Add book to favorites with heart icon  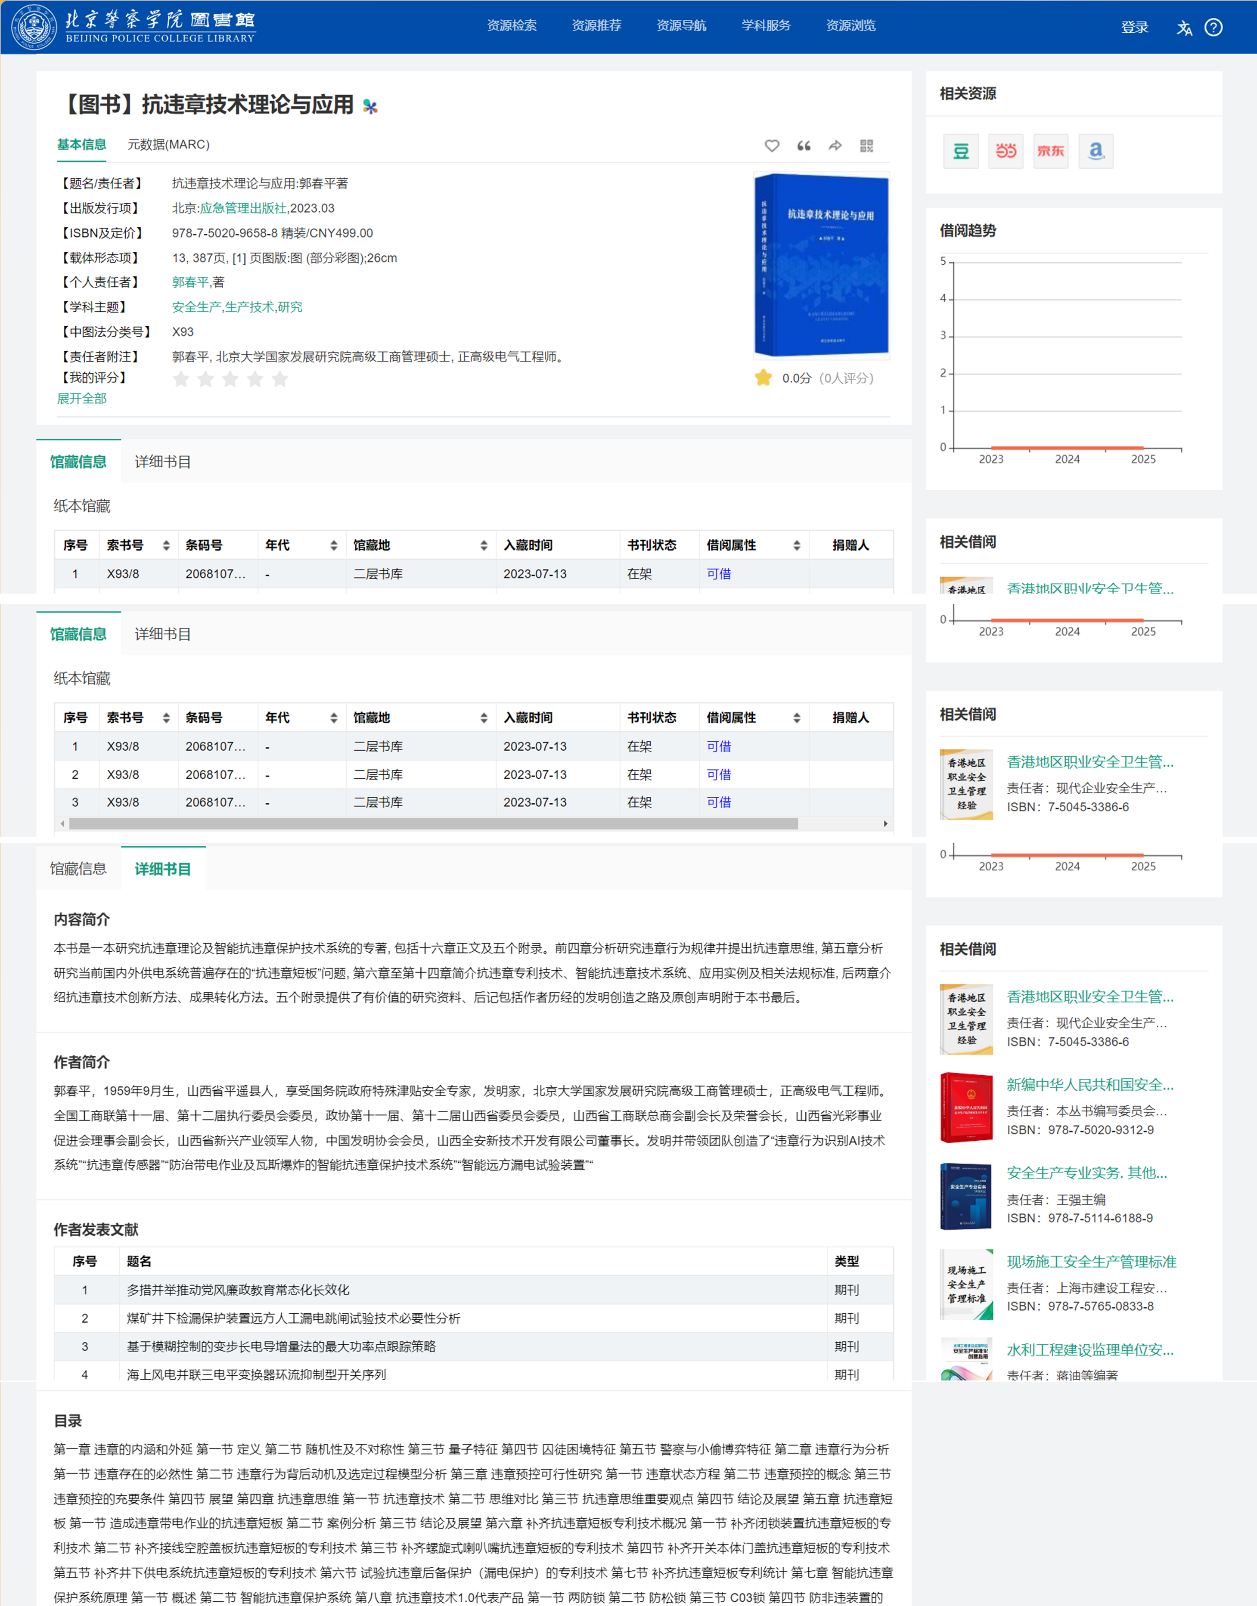coord(772,146)
